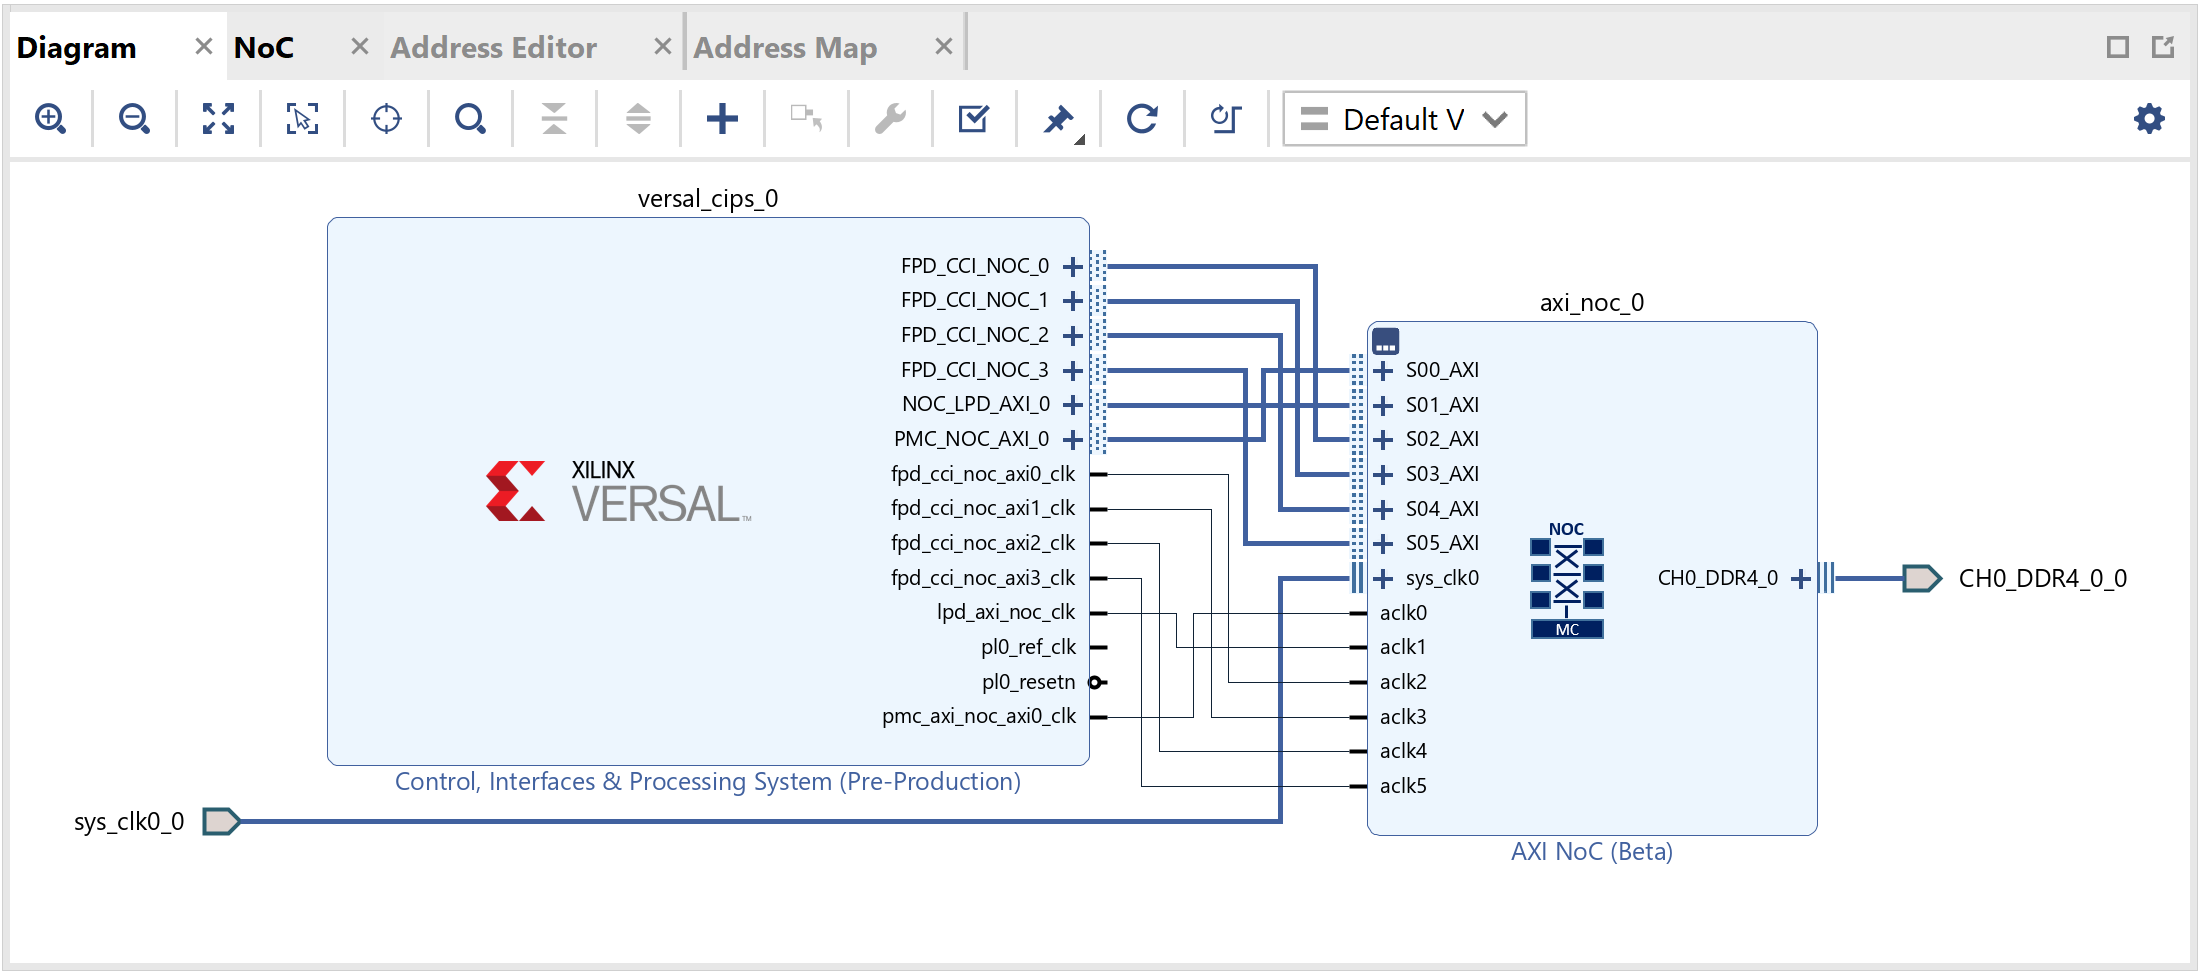Select the sys_clk0_0 input port
Screen dimensions: 2204x973
coord(221,822)
